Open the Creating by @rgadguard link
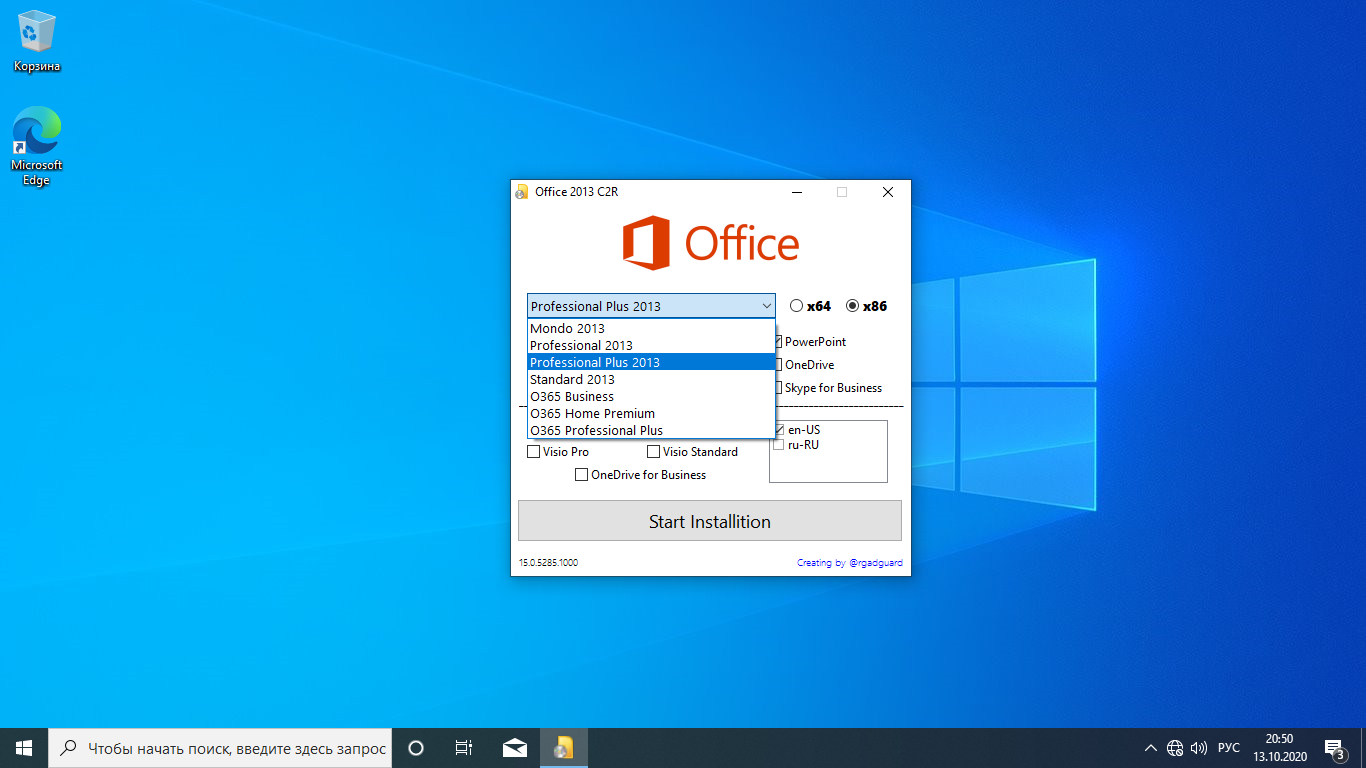This screenshot has width=1366, height=768. pos(850,563)
